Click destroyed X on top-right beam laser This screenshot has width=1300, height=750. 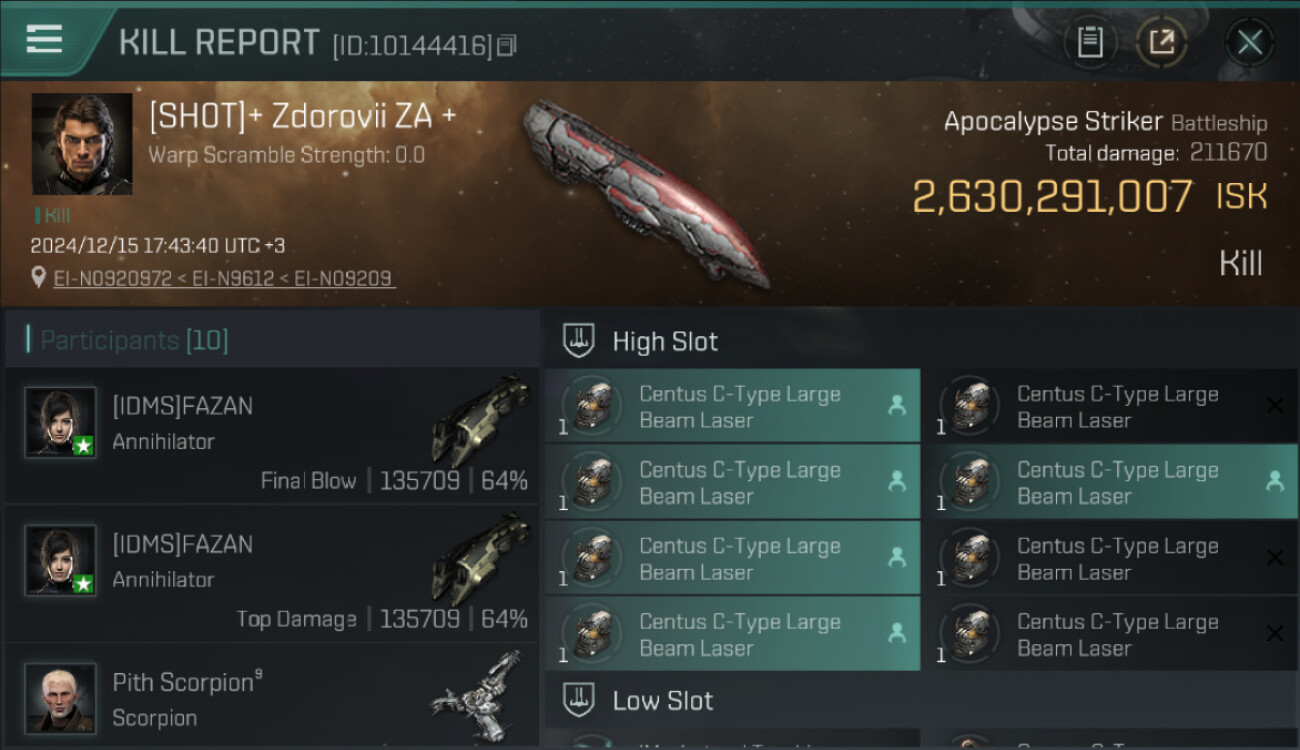click(1275, 405)
